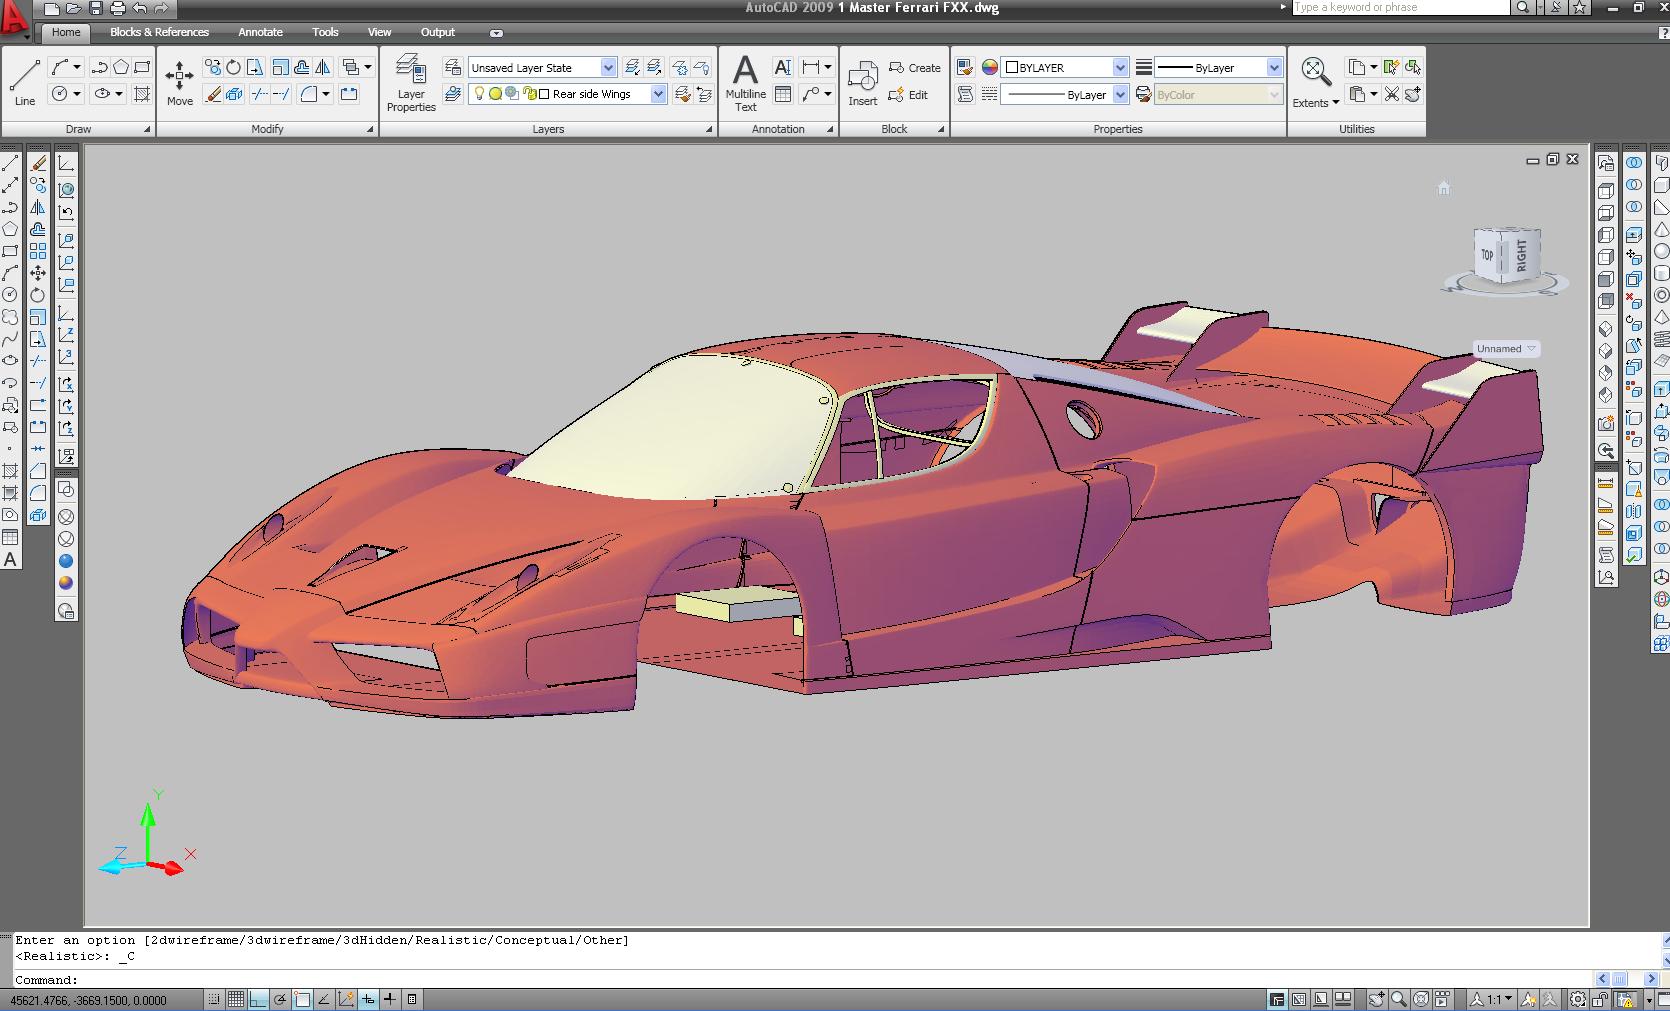Open the Output ribbon tab
The width and height of the screenshot is (1670, 1011).
pyautogui.click(x=437, y=32)
